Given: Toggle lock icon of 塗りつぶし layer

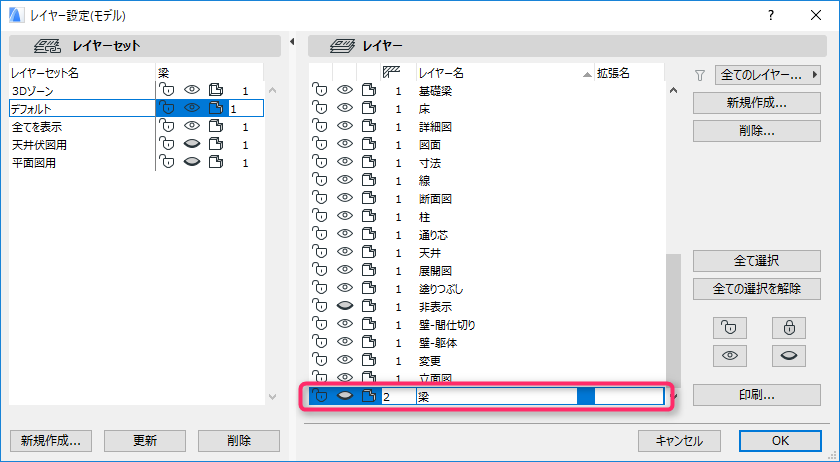Looking at the screenshot, I should [320, 288].
